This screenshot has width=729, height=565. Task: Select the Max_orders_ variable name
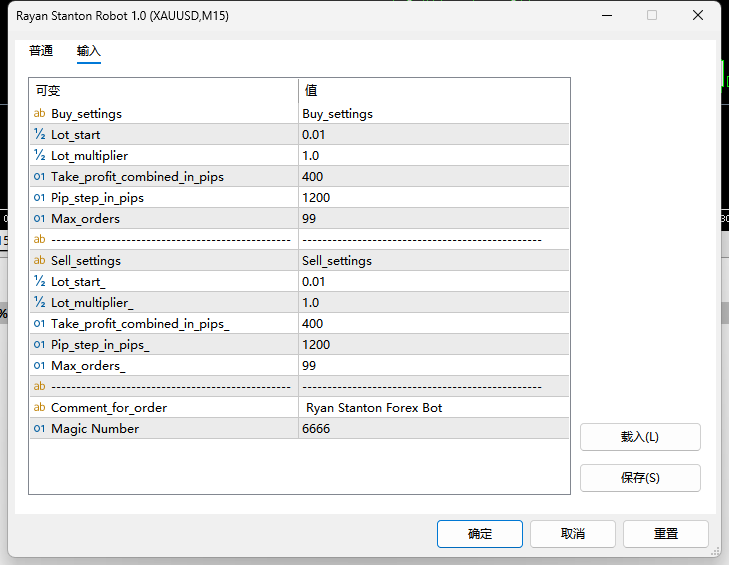(x=88, y=366)
